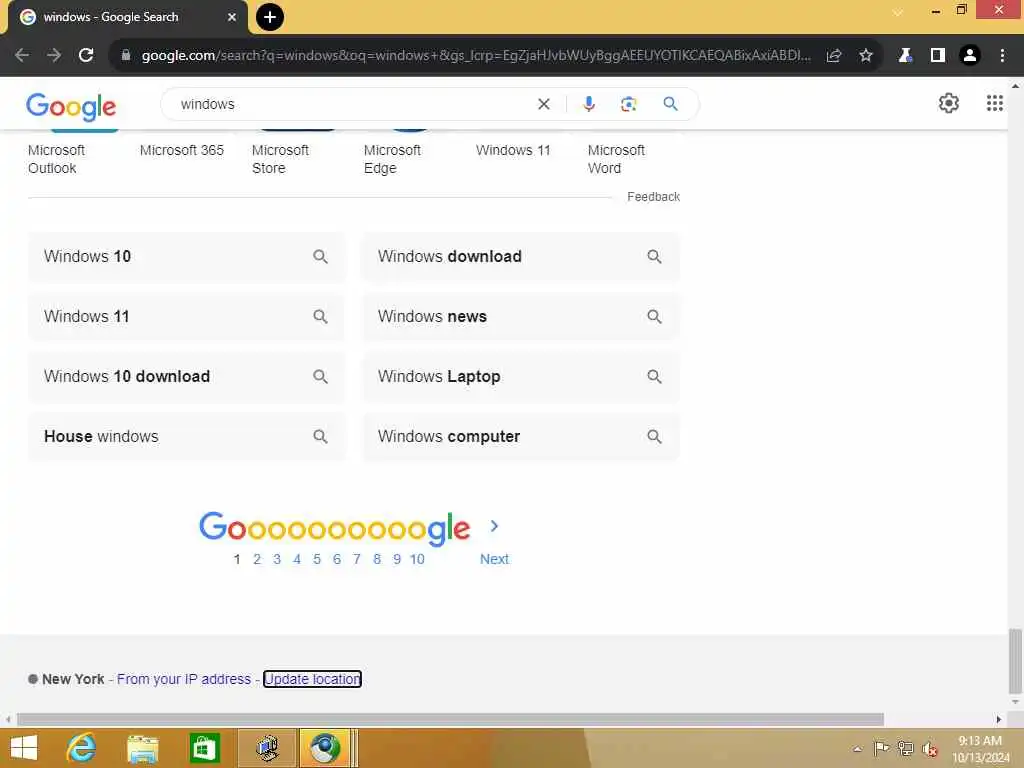Click the Next results link
Viewport: 1024px width, 768px height.
coord(494,560)
